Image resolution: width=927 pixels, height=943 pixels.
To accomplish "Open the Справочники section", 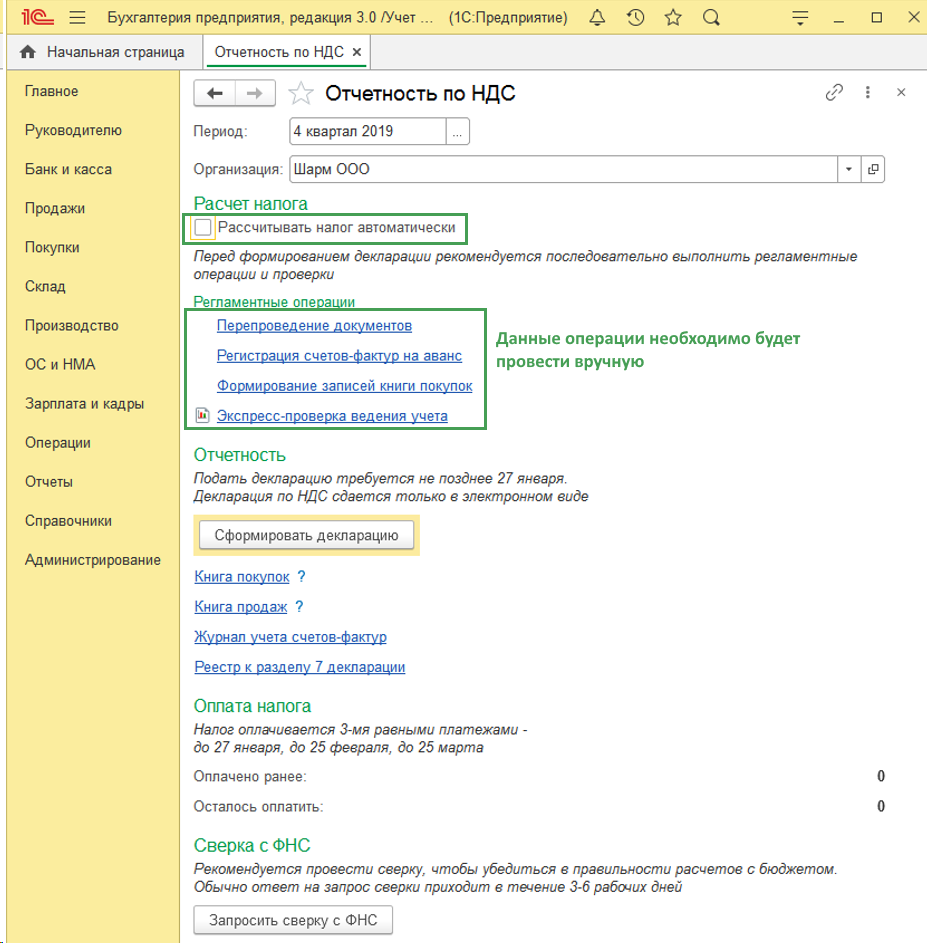I will coord(69,521).
